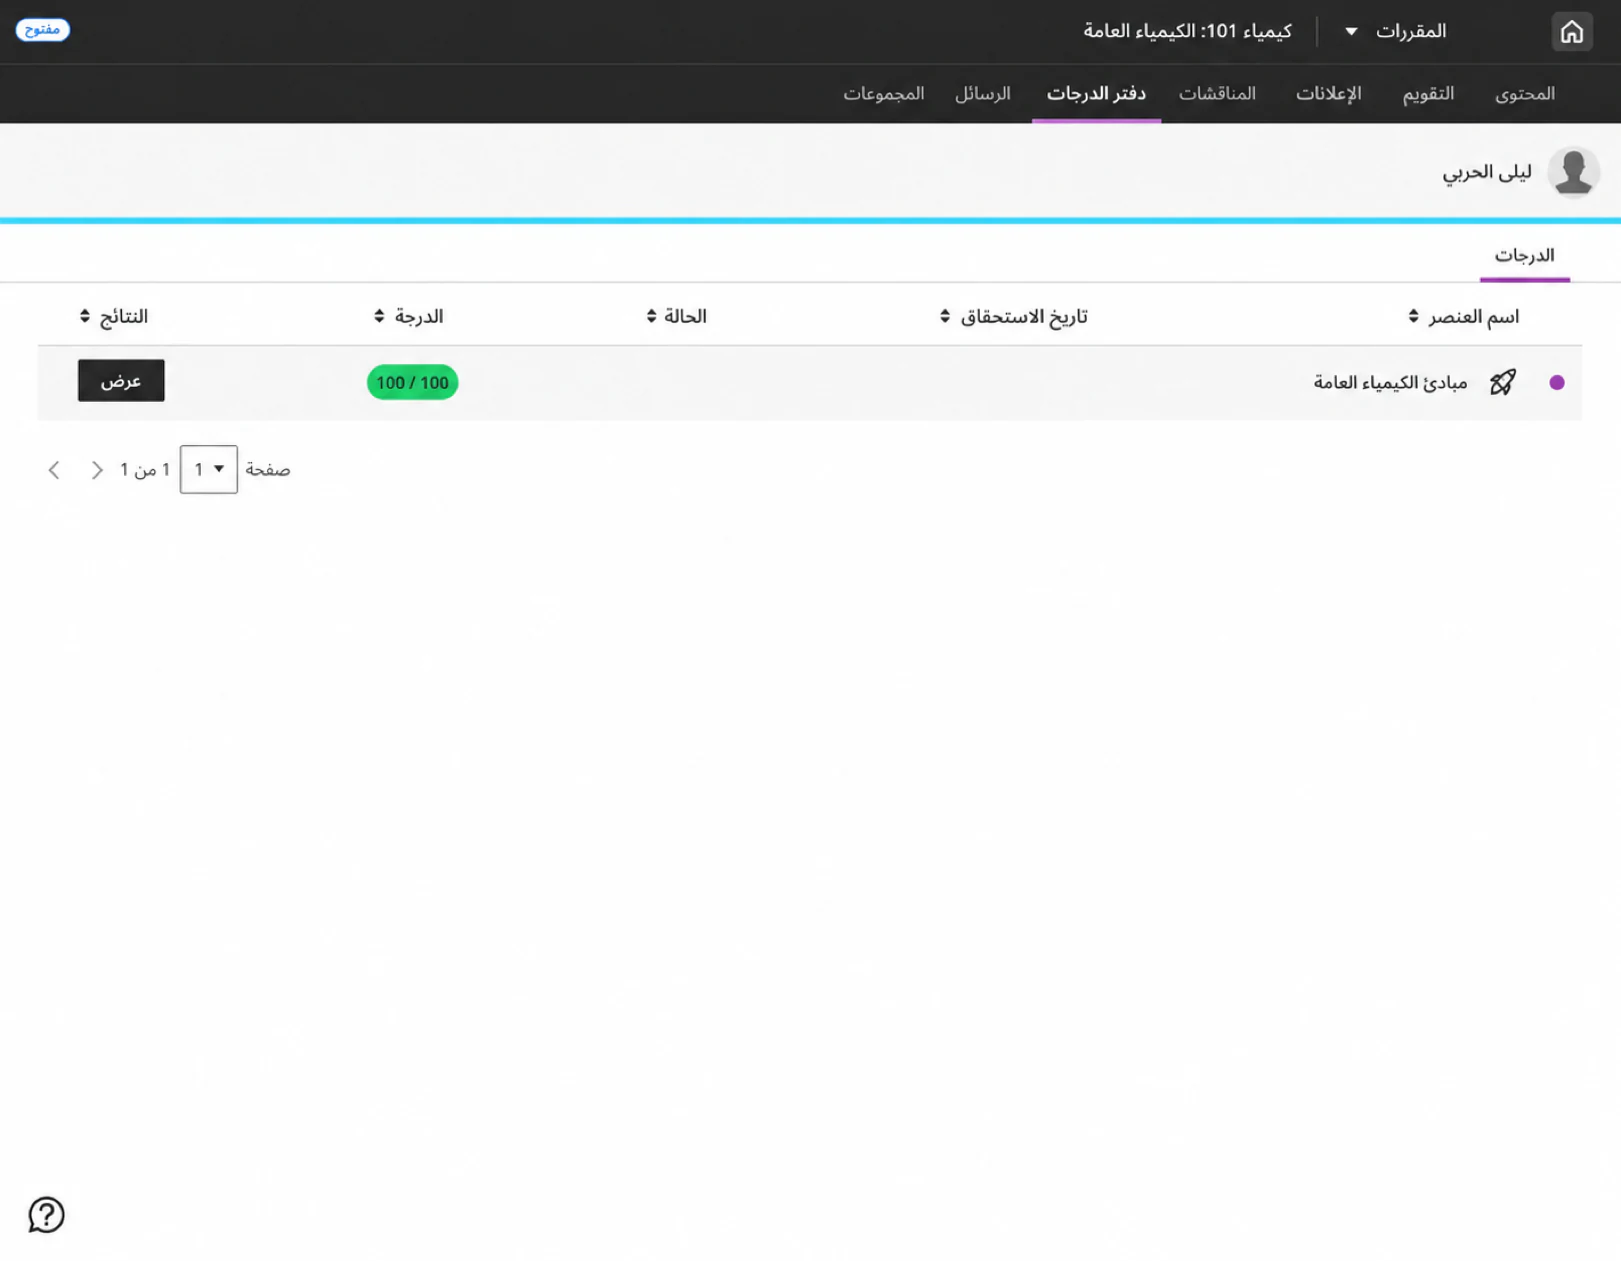Open the المجموعات tab
The height and width of the screenshot is (1261, 1621).
coord(883,93)
